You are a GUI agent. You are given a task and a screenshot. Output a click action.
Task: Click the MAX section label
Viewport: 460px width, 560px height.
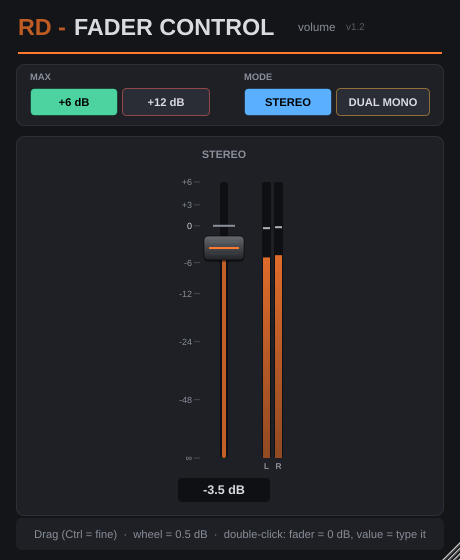[40, 77]
